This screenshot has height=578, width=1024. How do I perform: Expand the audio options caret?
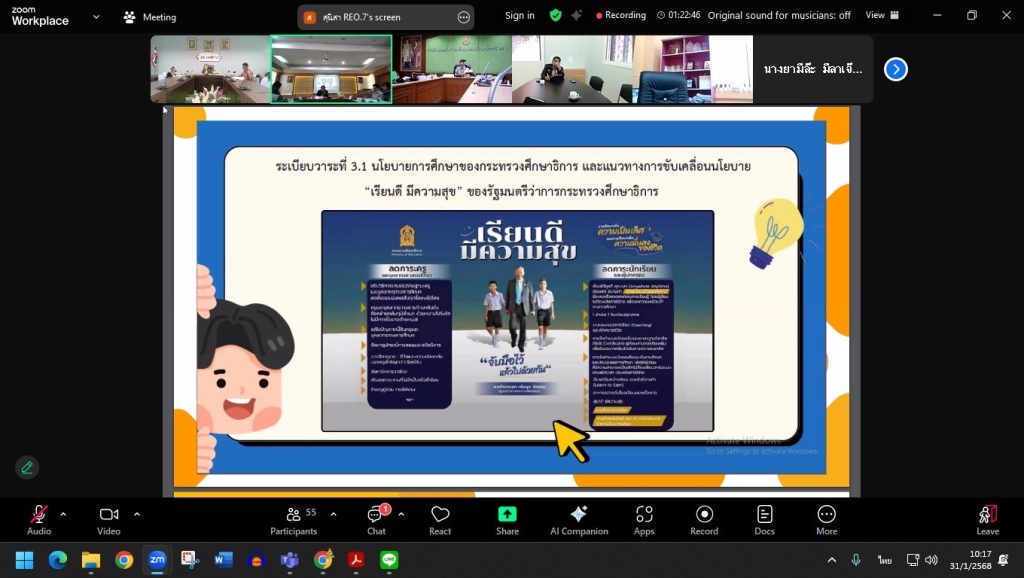click(x=63, y=515)
